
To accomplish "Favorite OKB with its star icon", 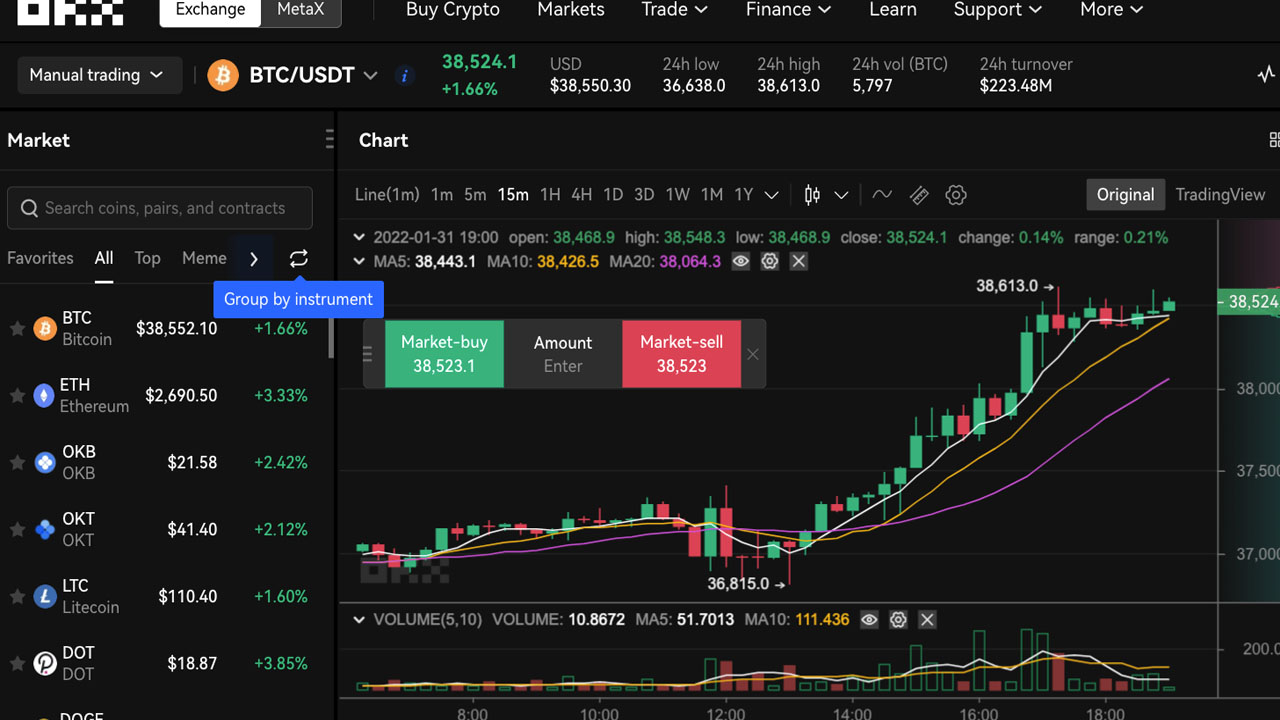I will [x=16, y=462].
